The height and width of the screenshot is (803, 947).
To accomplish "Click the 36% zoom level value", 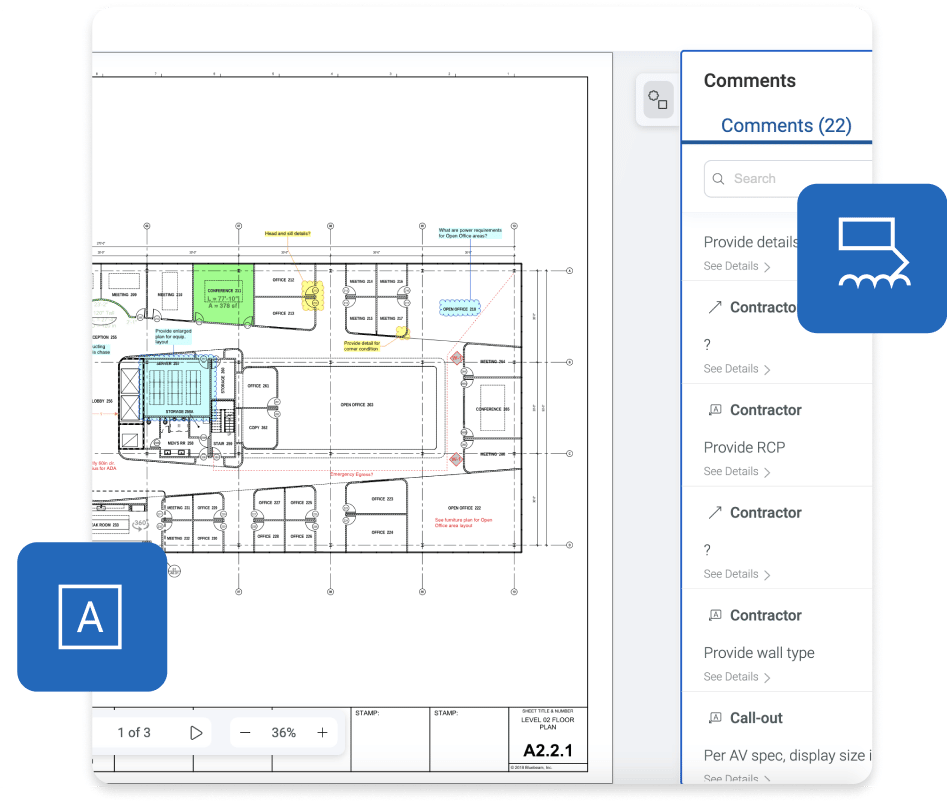I will (283, 732).
